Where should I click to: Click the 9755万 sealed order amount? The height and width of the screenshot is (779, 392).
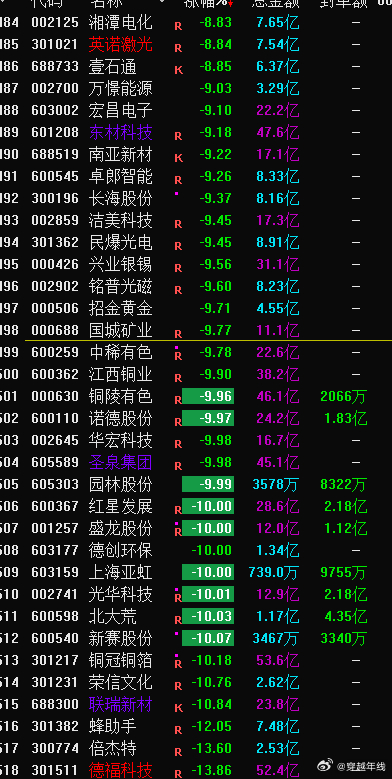tap(344, 572)
